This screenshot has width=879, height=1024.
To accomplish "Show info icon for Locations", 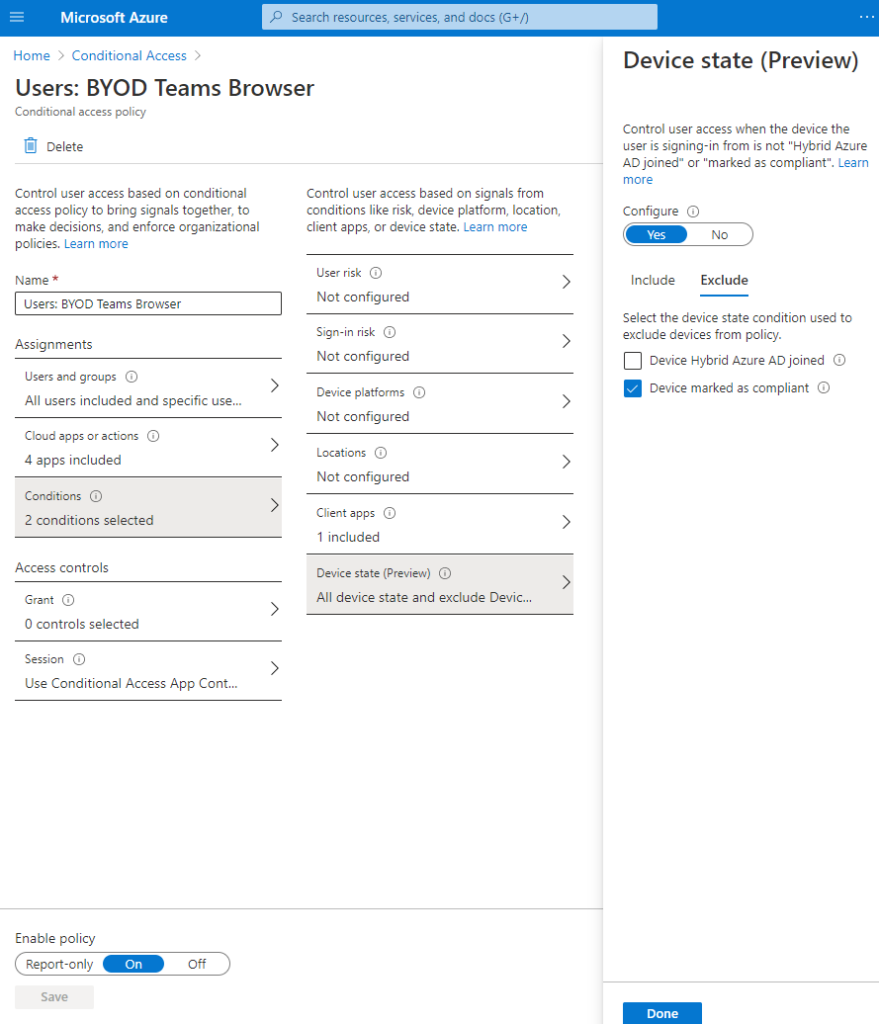I will (381, 453).
